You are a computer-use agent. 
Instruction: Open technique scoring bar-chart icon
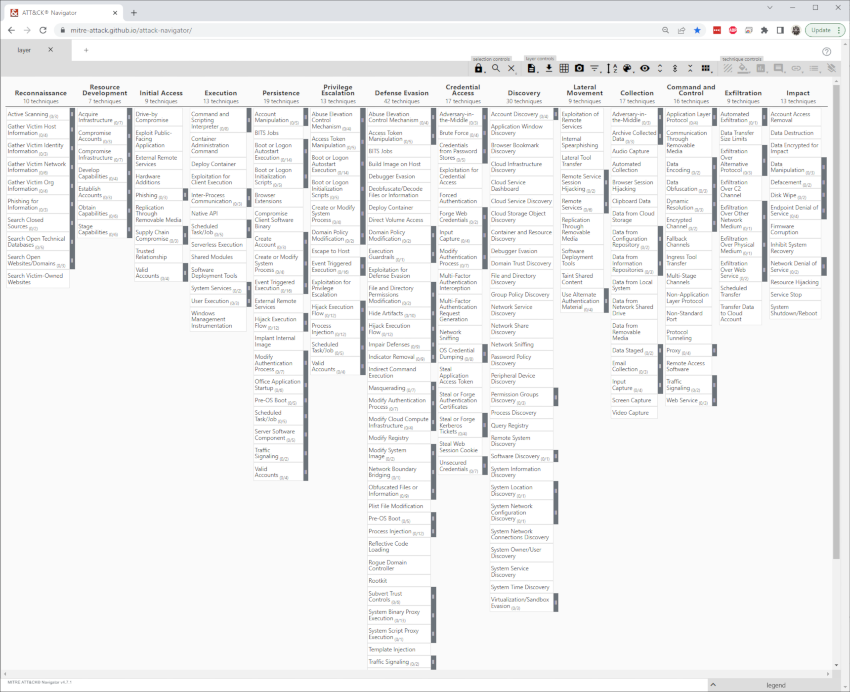[x=761, y=68]
